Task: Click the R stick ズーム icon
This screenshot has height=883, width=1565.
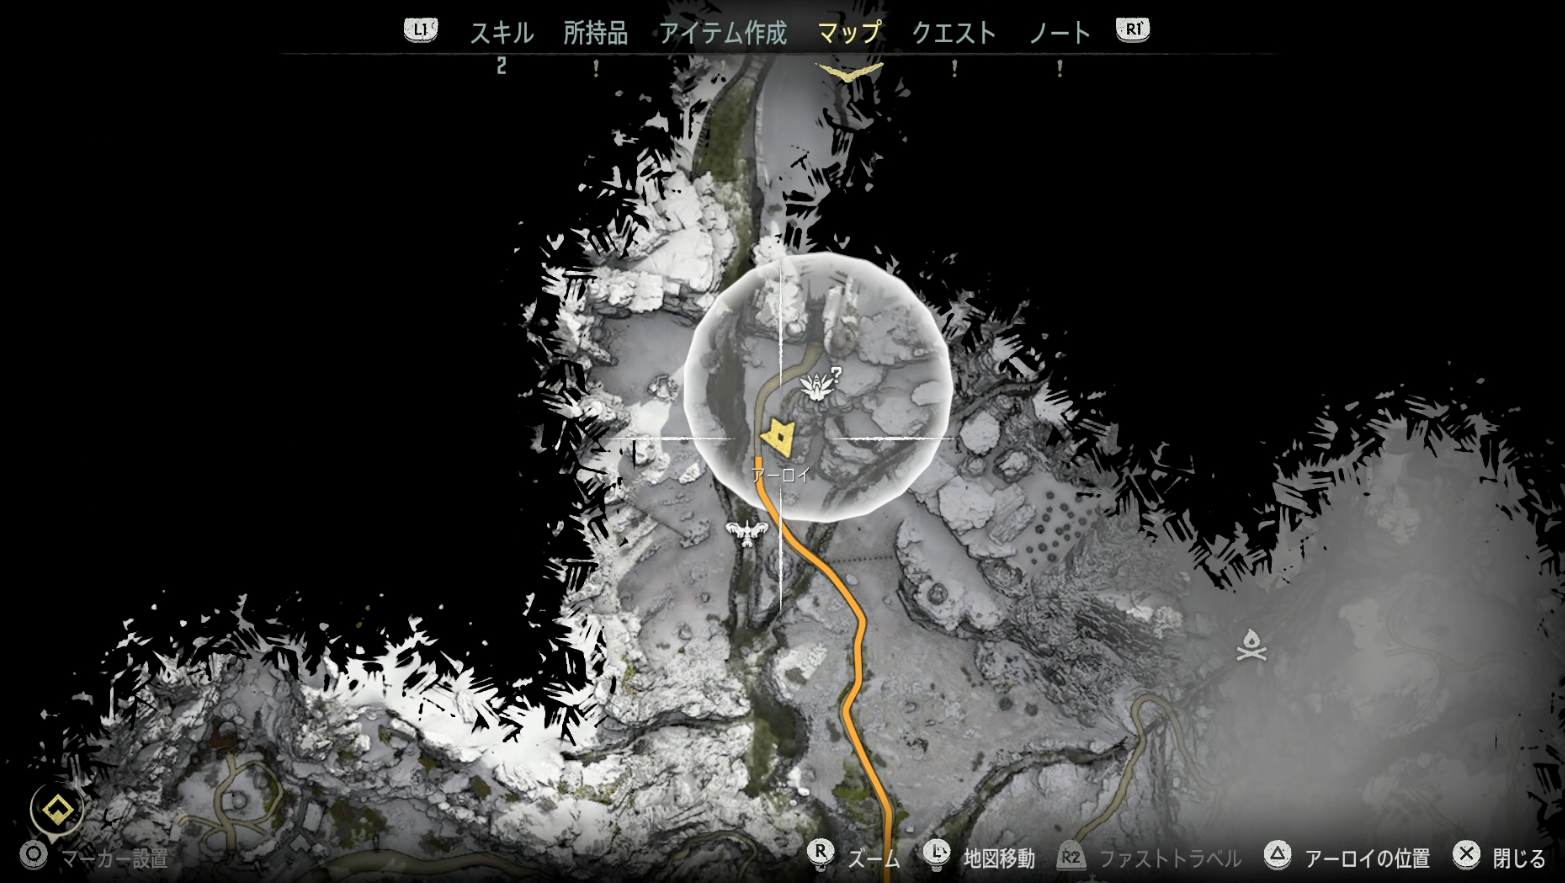Action: coord(820,853)
